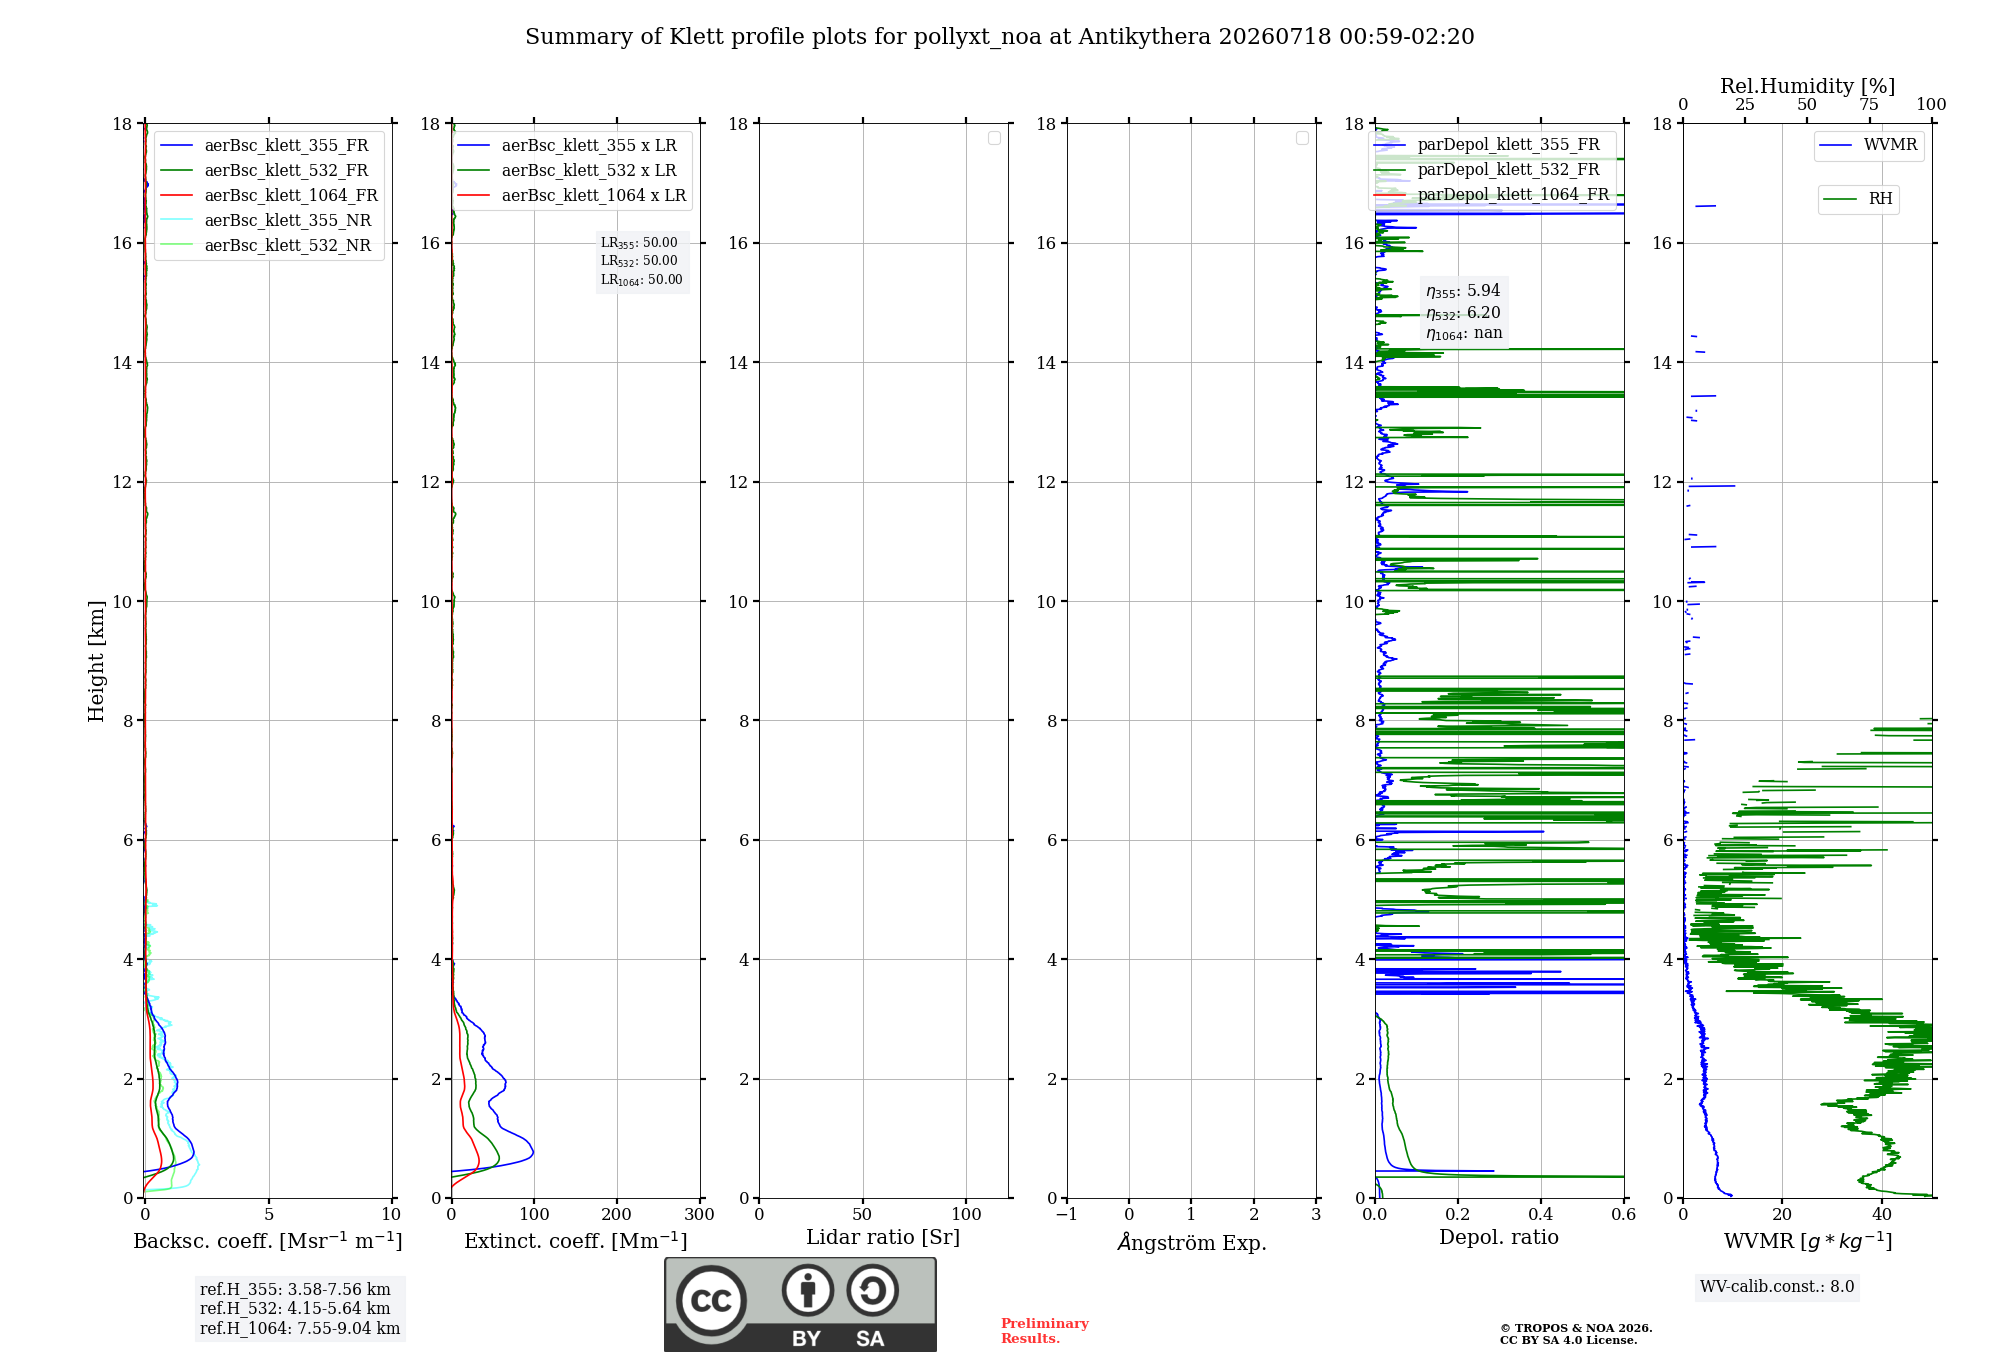Click the lidar ratio LR values text box

pyautogui.click(x=642, y=261)
